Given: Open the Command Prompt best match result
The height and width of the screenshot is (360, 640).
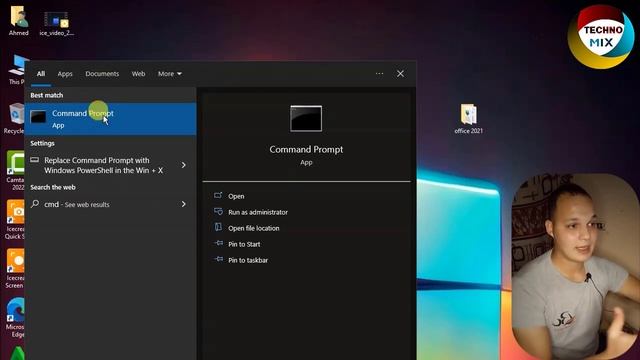Looking at the screenshot, I should 110,119.
